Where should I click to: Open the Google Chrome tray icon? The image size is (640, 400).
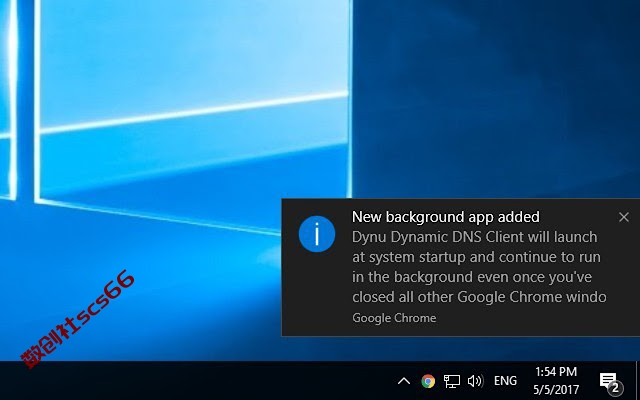428,381
